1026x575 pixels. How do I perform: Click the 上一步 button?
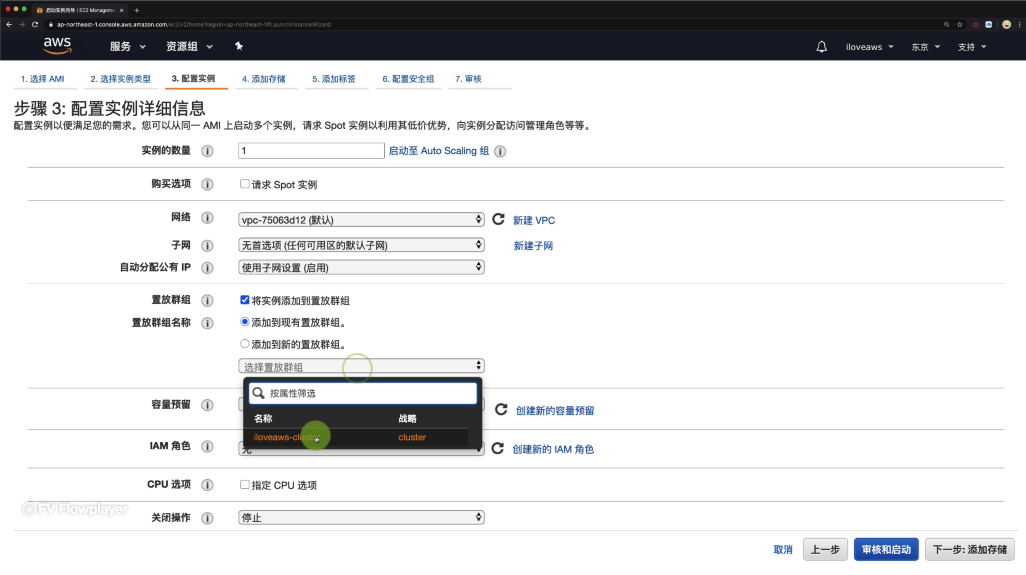(x=825, y=549)
